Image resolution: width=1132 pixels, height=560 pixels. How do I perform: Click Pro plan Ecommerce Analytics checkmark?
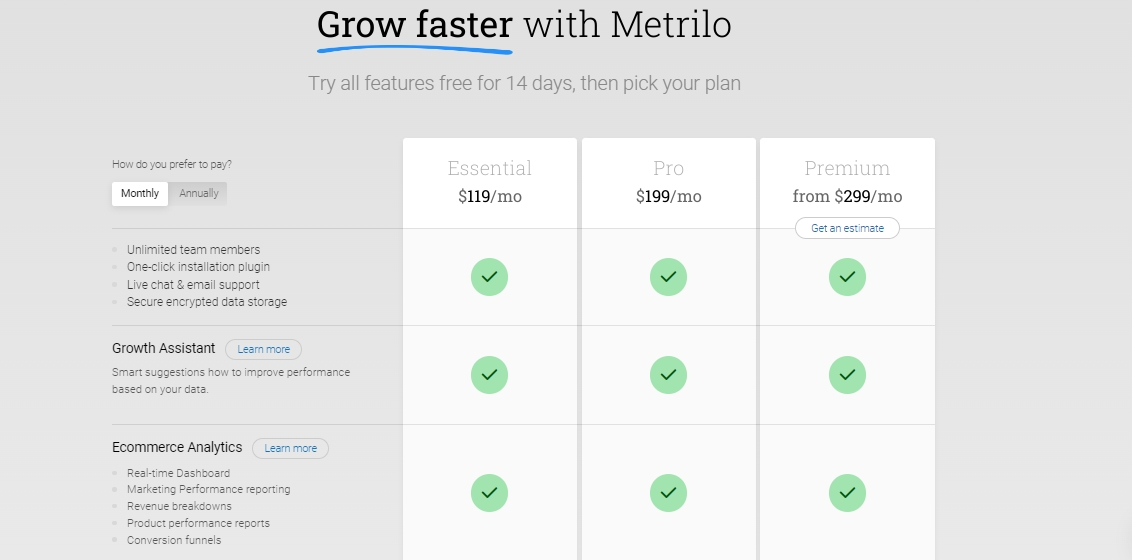coord(669,493)
